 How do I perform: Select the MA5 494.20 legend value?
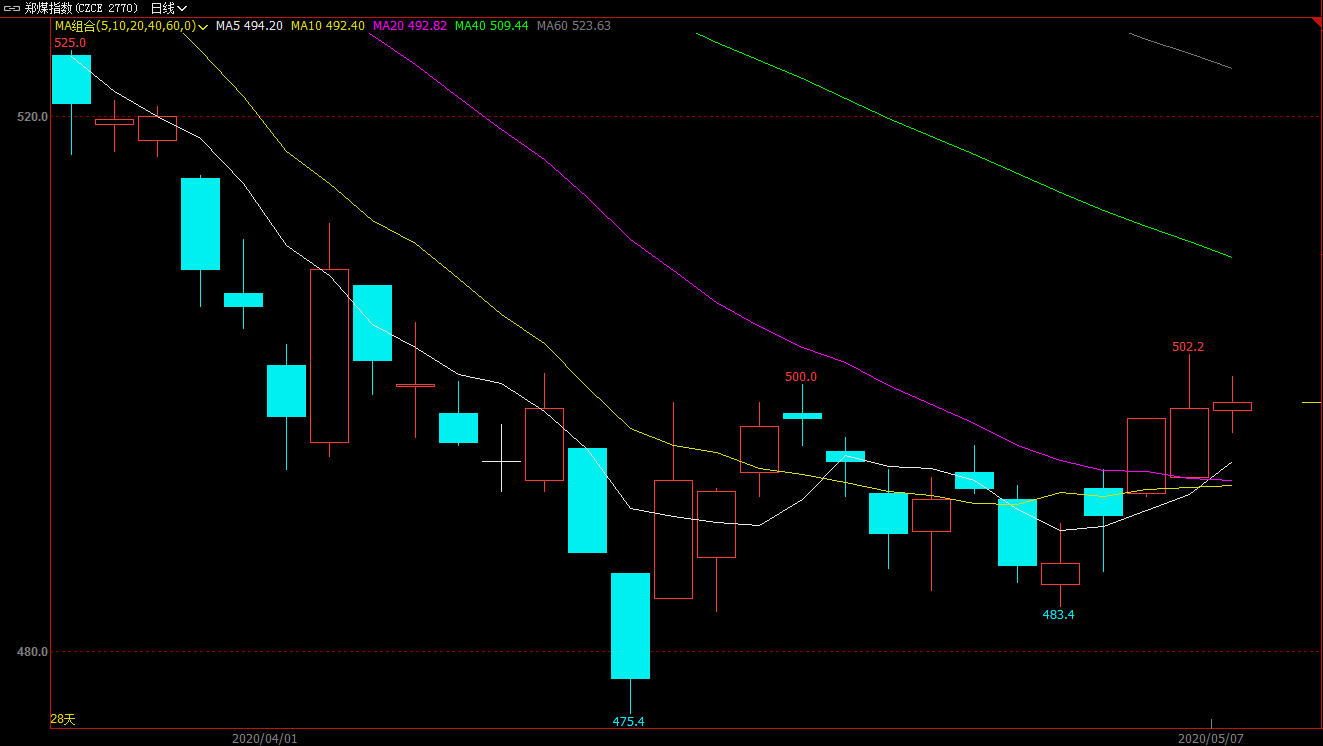pyautogui.click(x=249, y=26)
